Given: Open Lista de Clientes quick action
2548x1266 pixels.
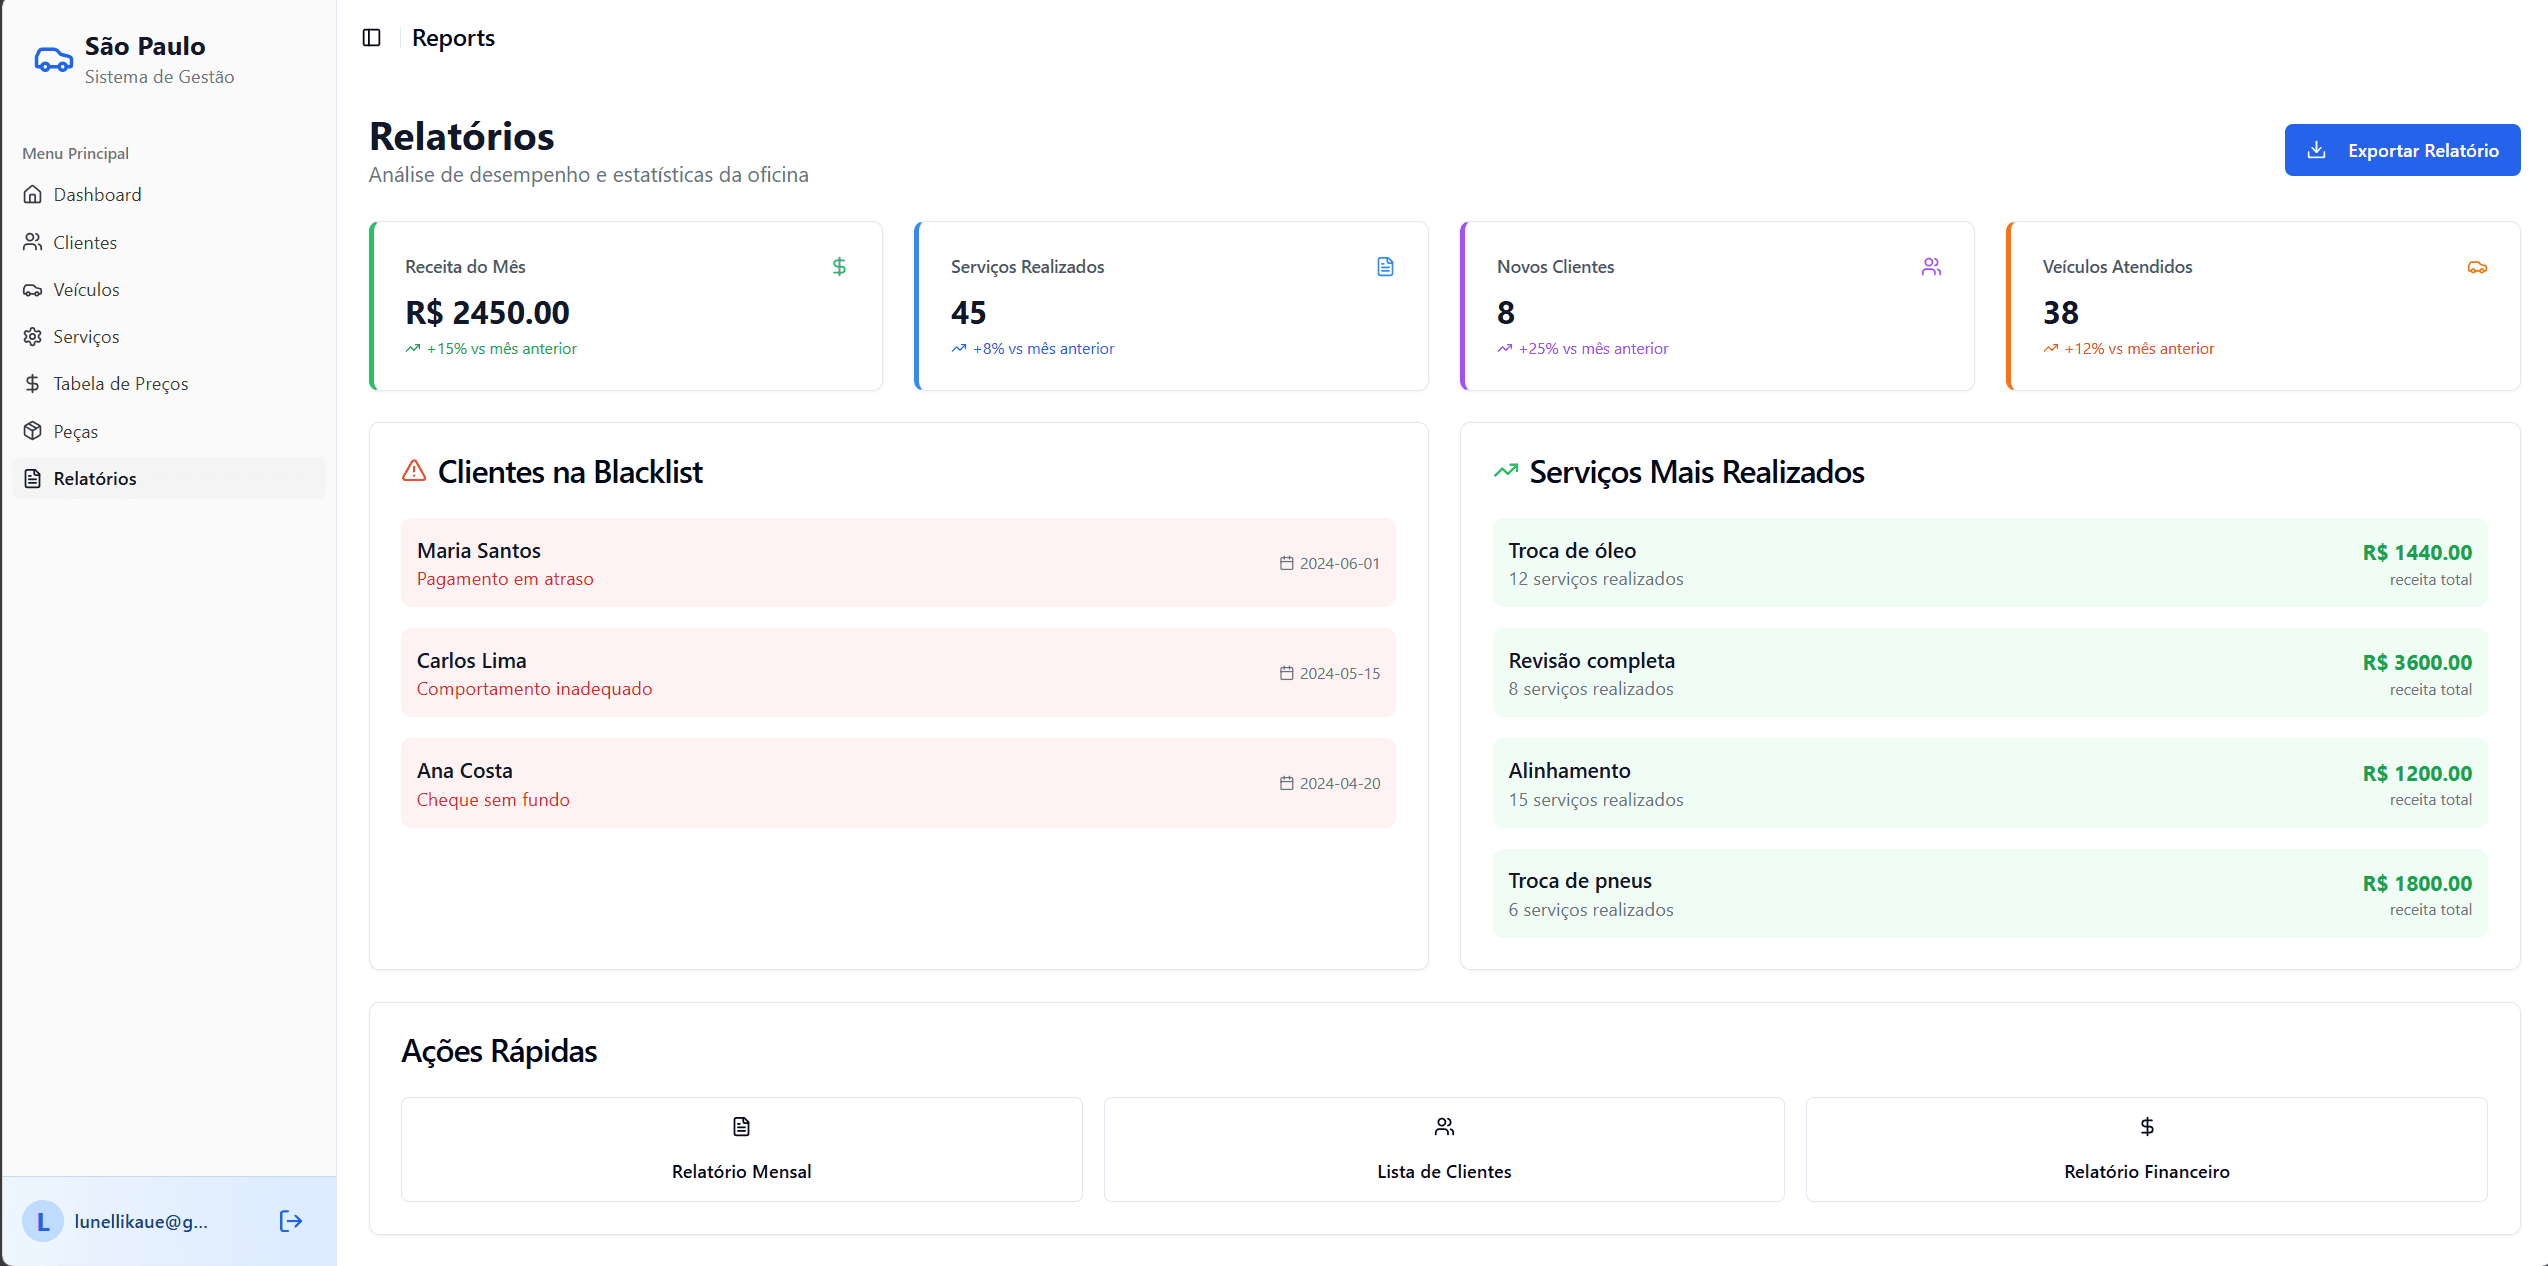Looking at the screenshot, I should click(1444, 1149).
